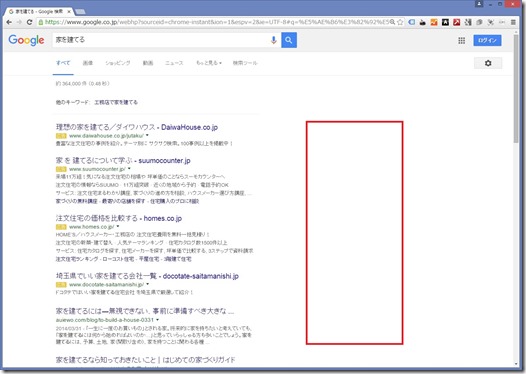Click the pixelated black-and-white extension icon
The width and height of the screenshot is (526, 374).
(468, 22)
